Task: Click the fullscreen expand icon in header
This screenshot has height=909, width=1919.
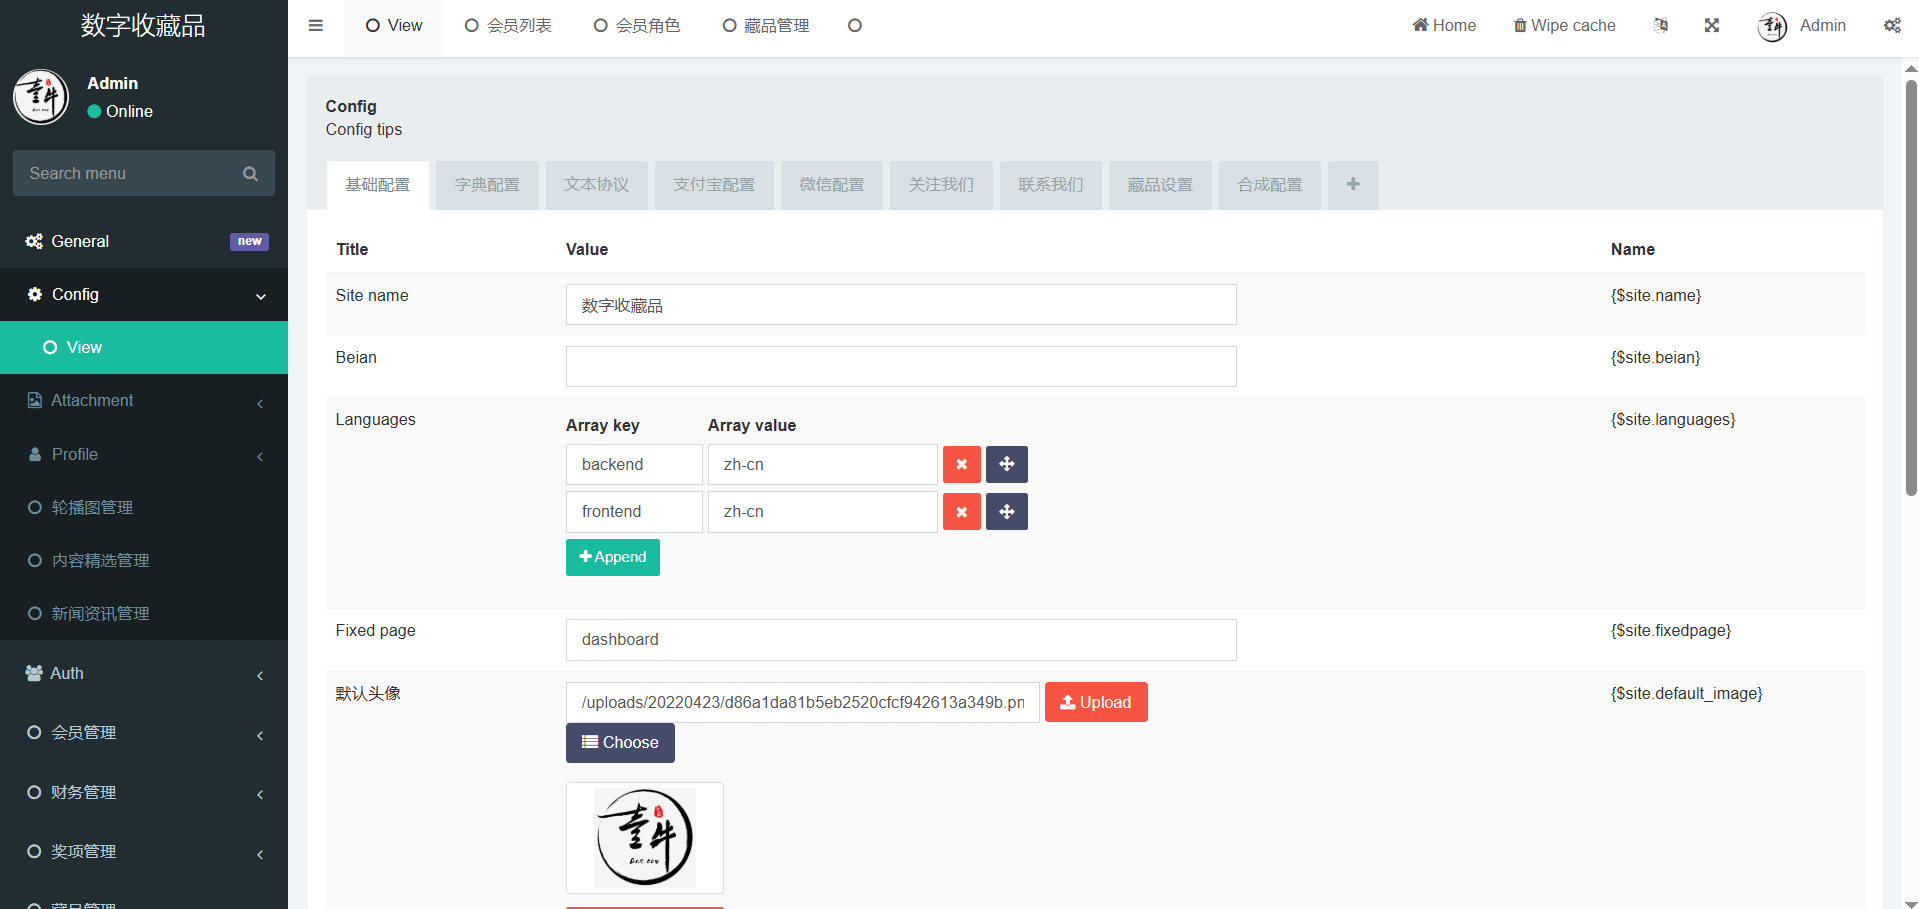Action: 1712,26
